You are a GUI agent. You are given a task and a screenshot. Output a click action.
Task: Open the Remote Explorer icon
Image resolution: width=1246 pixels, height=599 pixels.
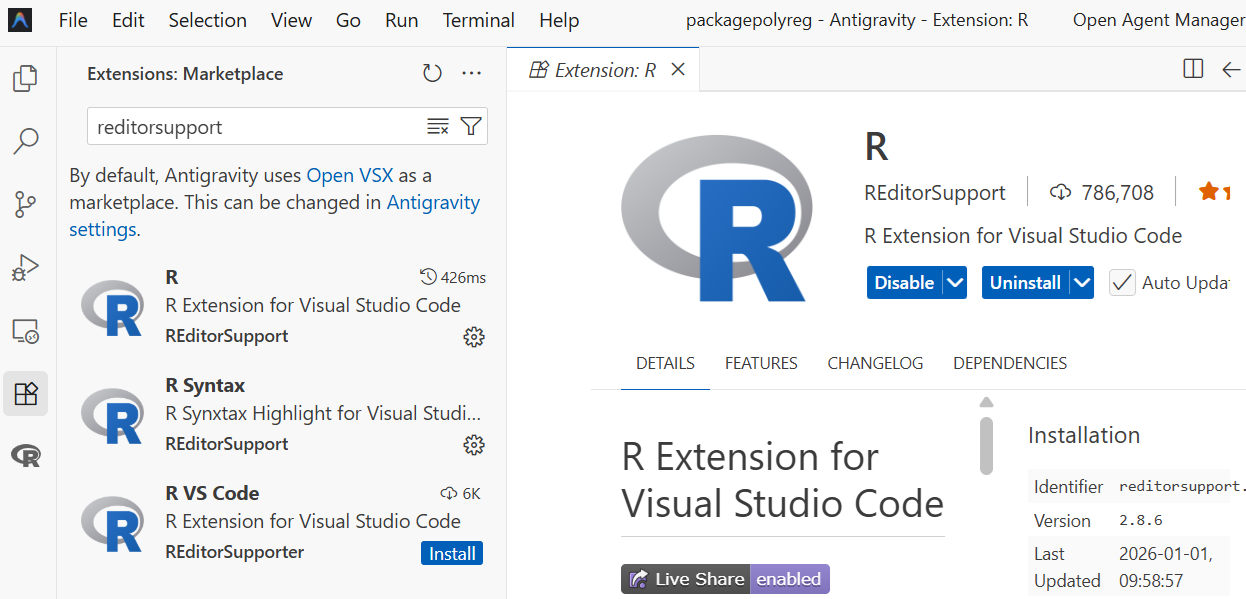(x=26, y=331)
